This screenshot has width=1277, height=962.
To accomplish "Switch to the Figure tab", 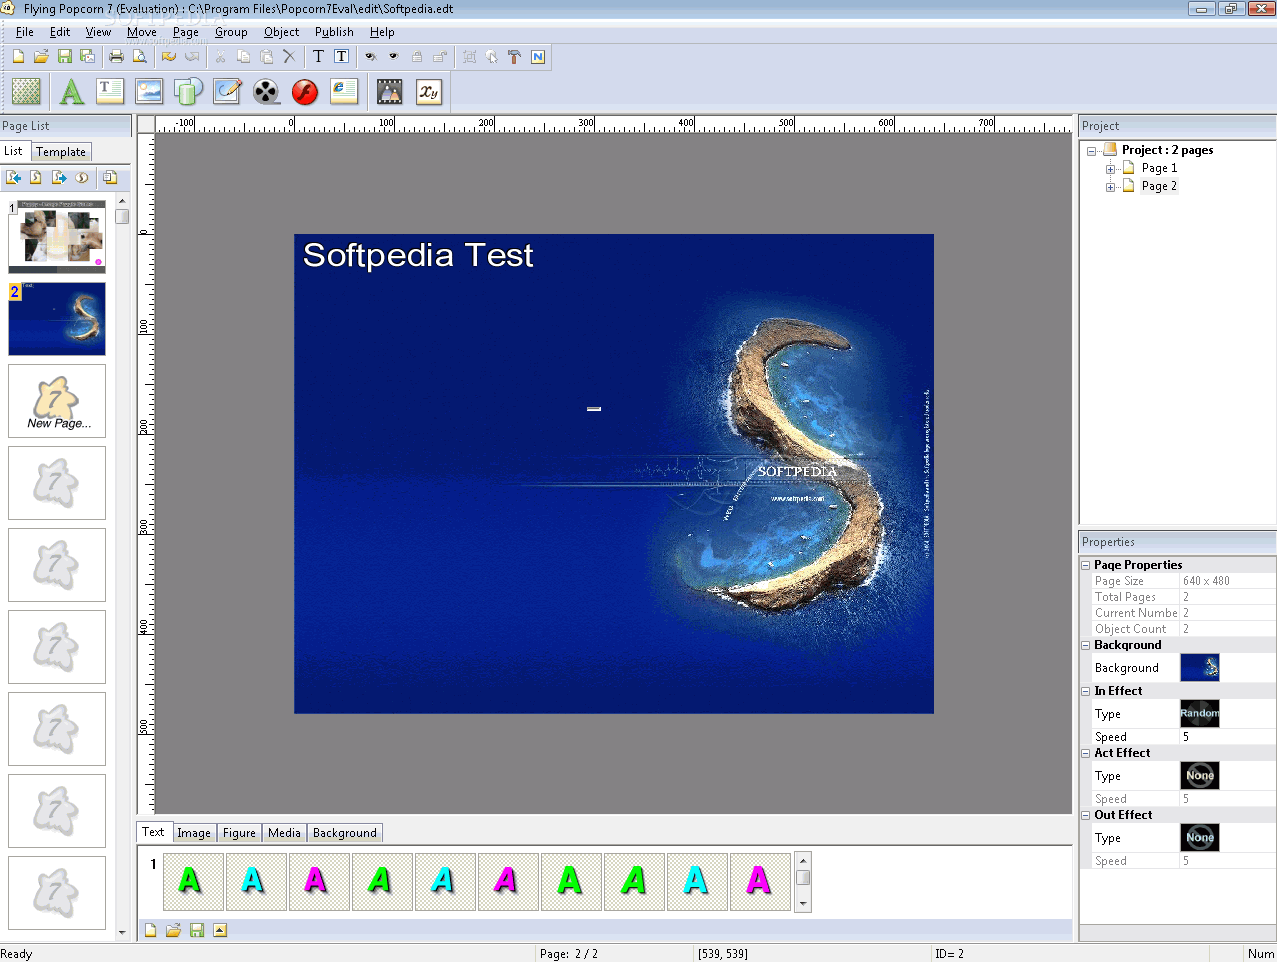I will click(239, 832).
